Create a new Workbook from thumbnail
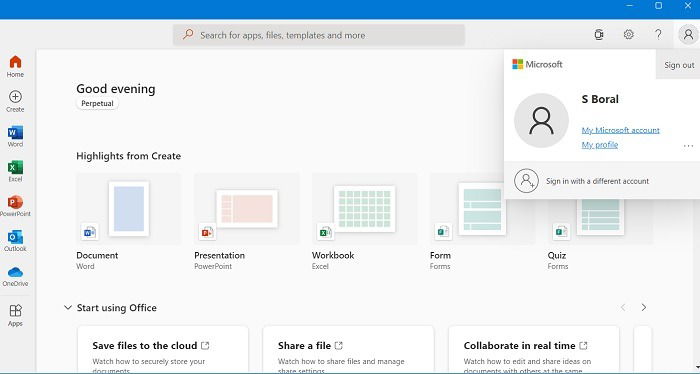700x374 pixels. click(364, 209)
